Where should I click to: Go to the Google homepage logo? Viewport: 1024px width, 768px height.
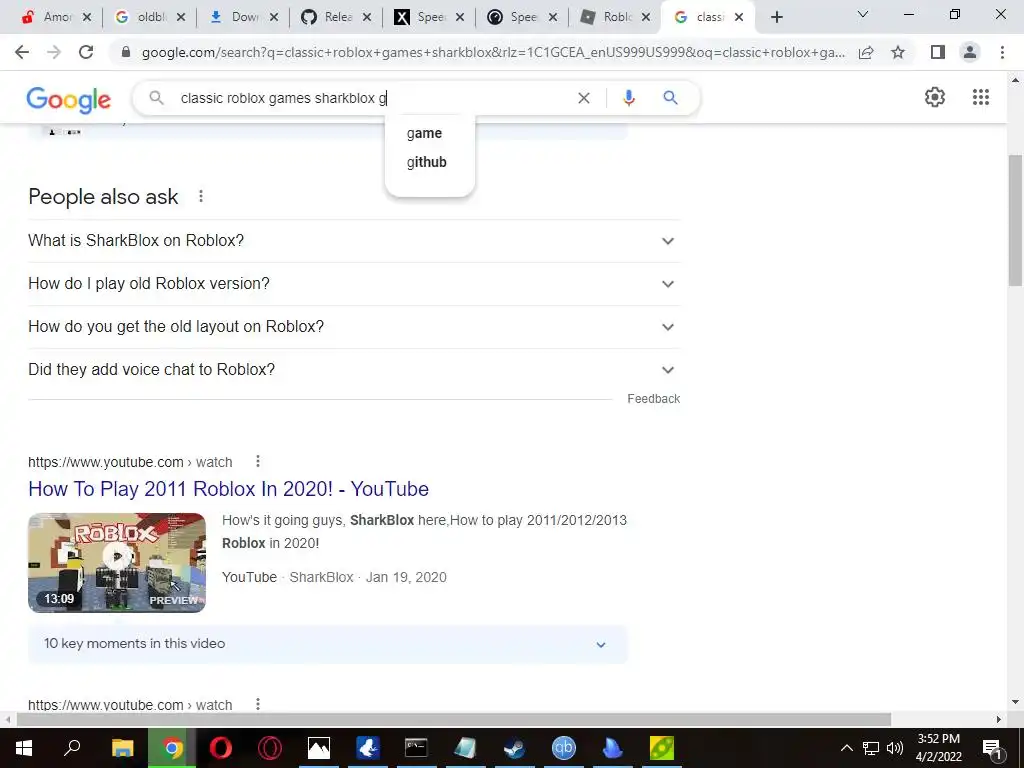[x=69, y=100]
